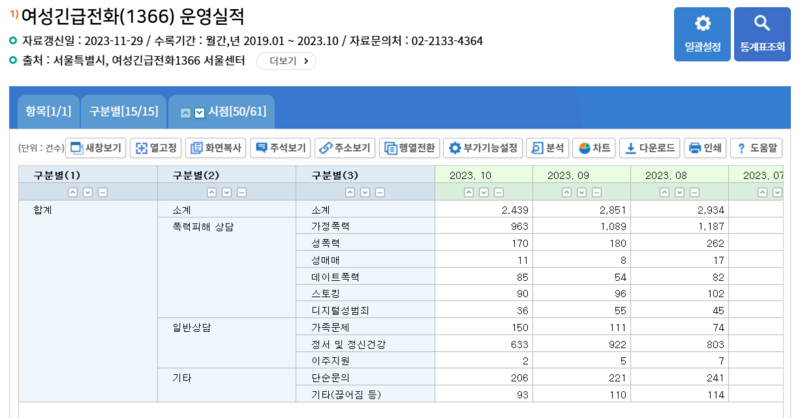The image size is (800, 418).
Task: Select the 구분별[15/15] tab
Action: pyautogui.click(x=123, y=112)
